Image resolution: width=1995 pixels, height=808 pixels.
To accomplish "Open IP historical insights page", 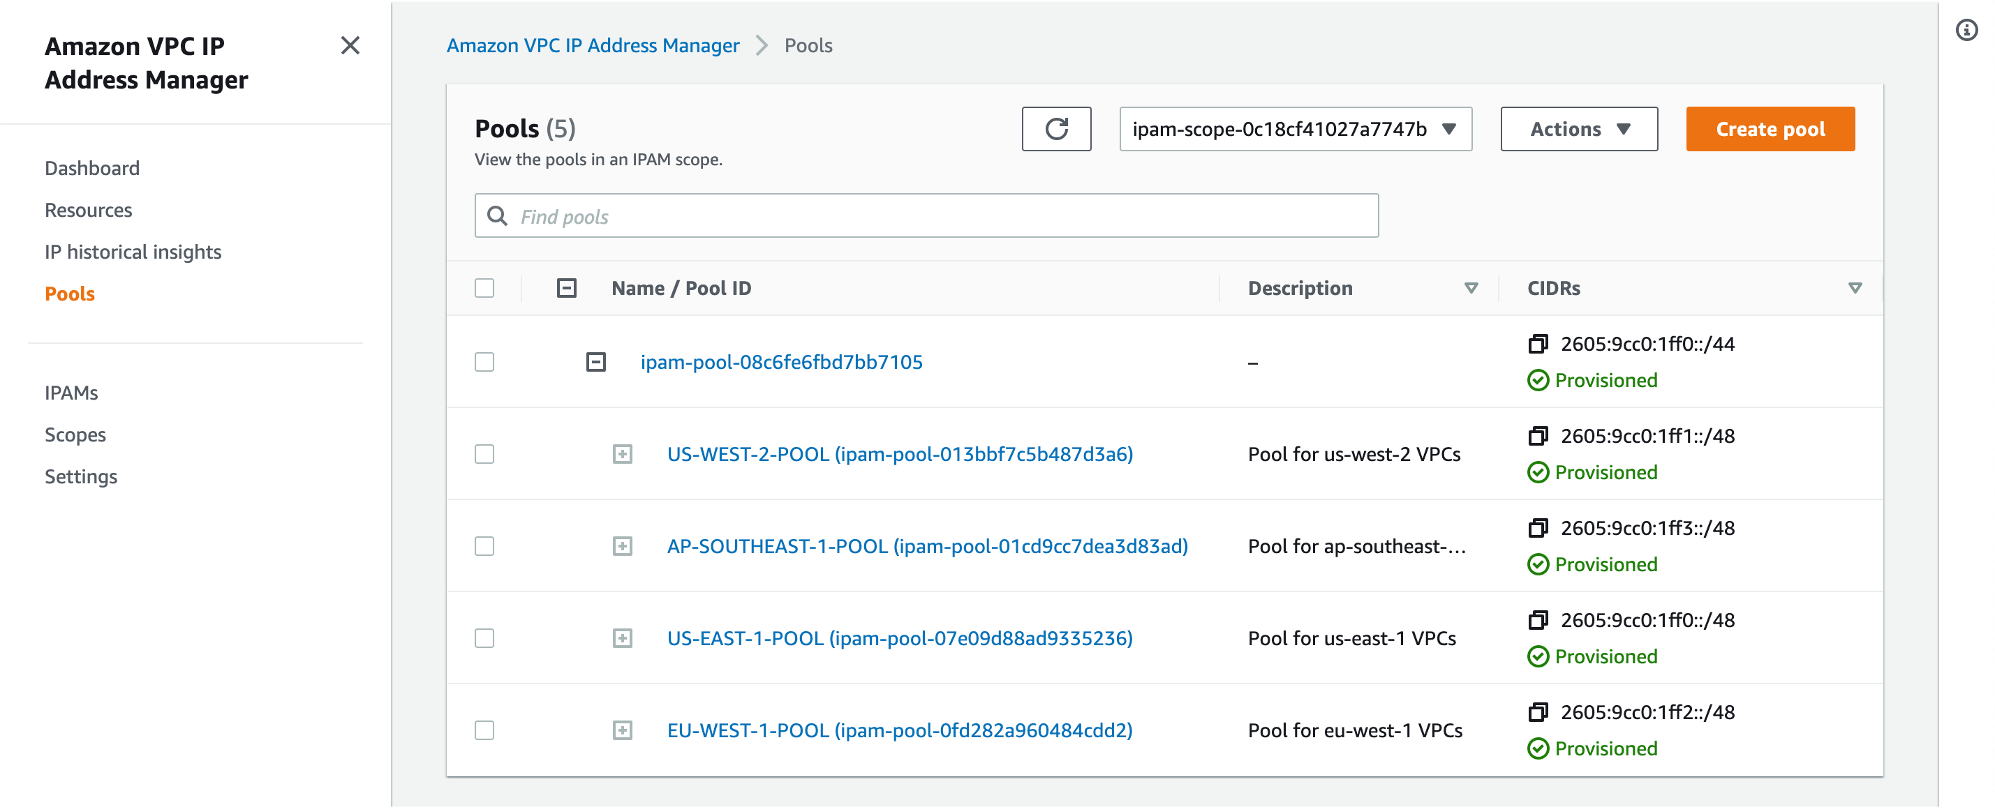I will pos(133,252).
